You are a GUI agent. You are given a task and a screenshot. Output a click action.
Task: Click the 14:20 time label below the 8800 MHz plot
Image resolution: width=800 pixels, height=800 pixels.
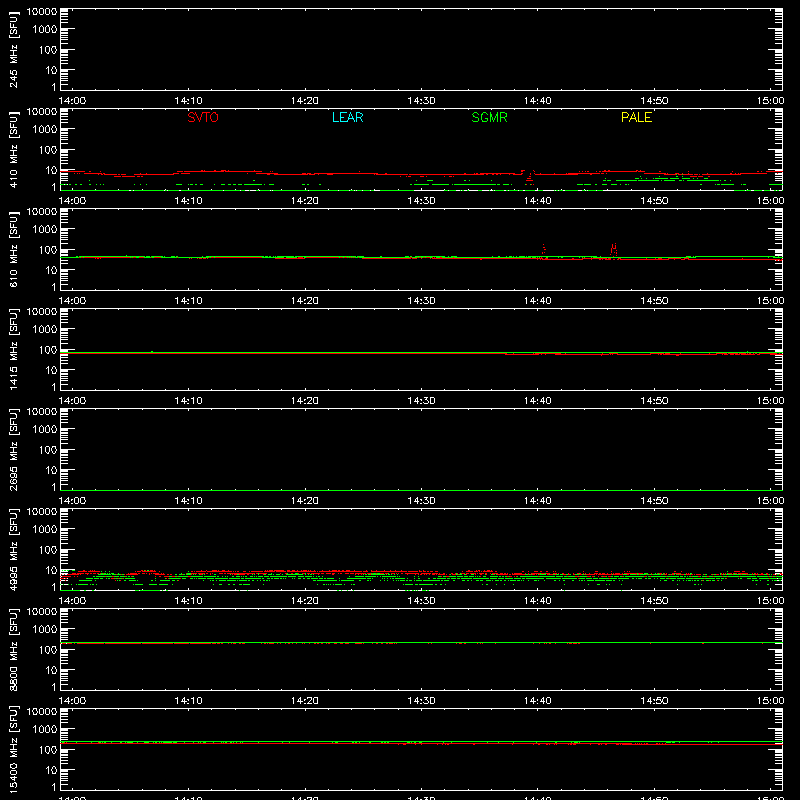pyautogui.click(x=305, y=701)
